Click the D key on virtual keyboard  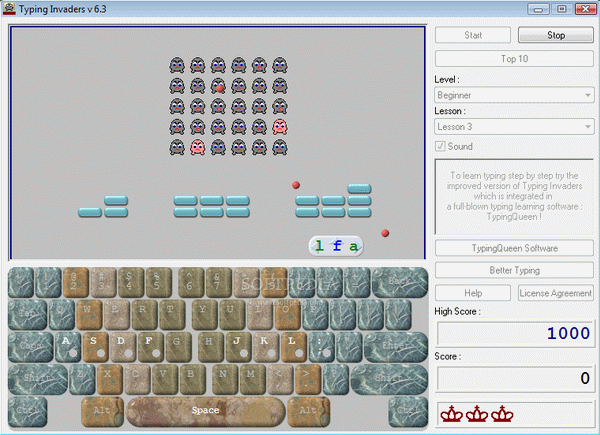tap(123, 347)
